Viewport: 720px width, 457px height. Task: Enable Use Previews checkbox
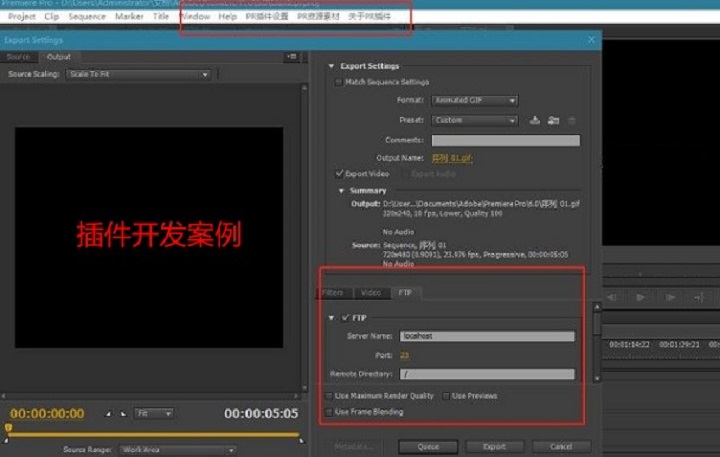coord(445,396)
